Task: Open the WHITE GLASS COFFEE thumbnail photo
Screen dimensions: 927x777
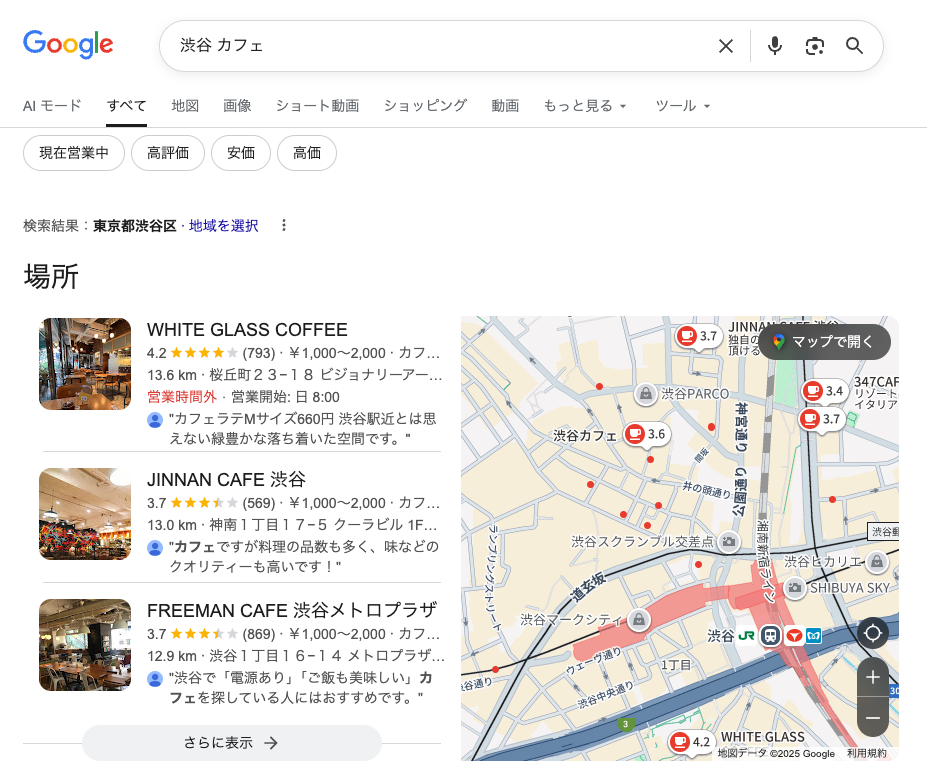Action: click(x=85, y=364)
